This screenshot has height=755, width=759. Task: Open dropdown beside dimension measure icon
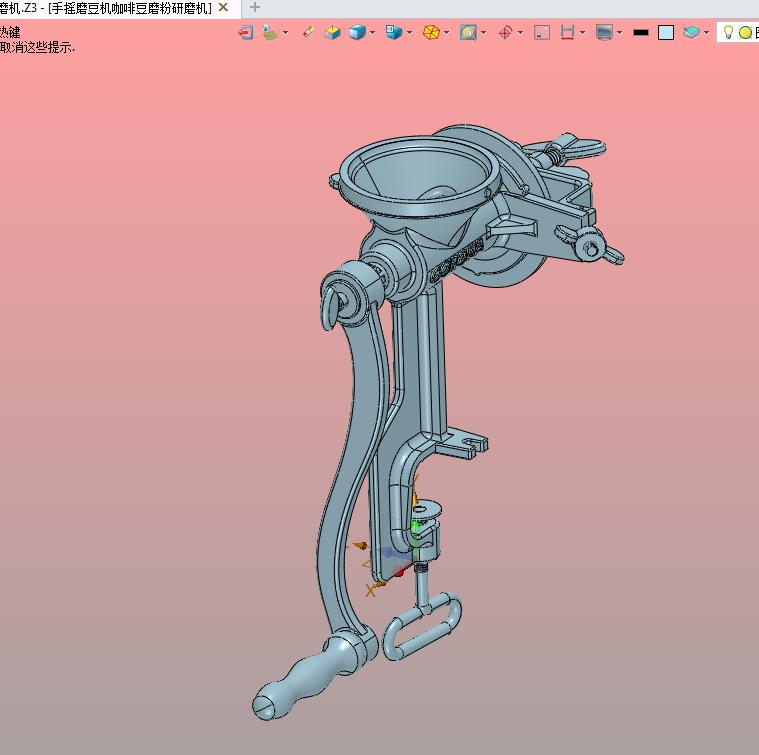click(582, 33)
